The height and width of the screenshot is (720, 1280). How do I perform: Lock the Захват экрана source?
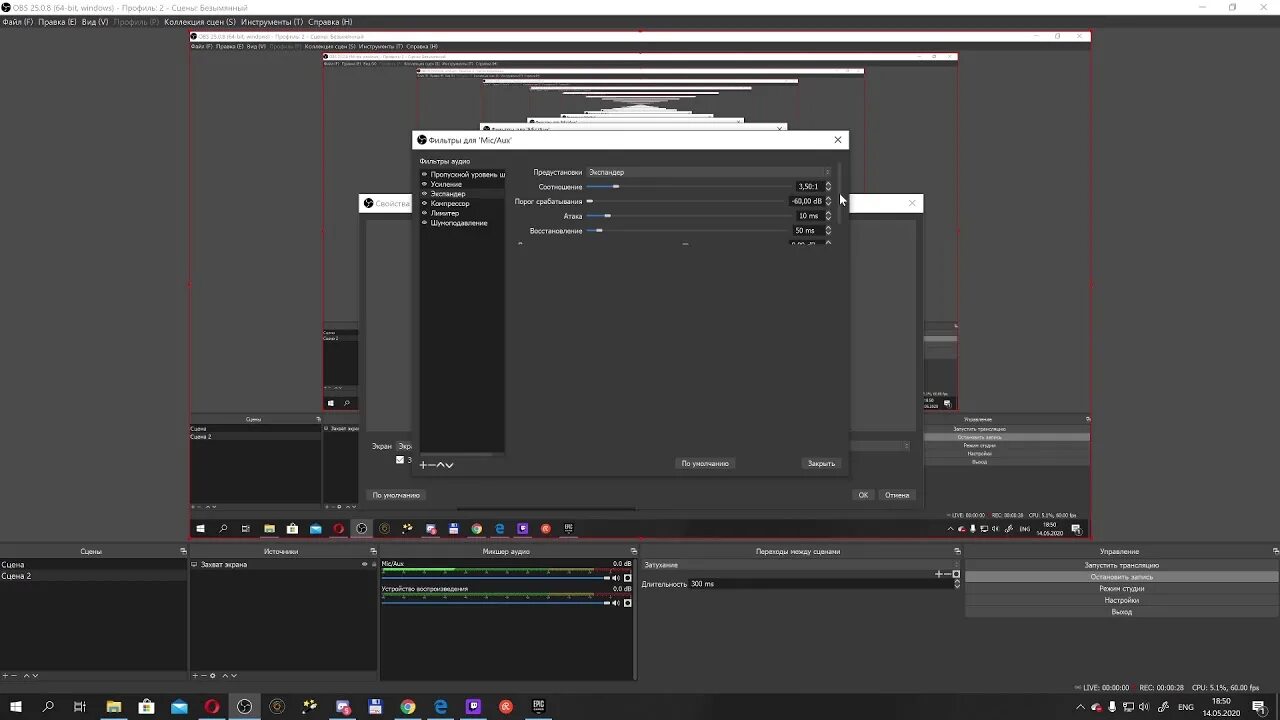tap(373, 564)
